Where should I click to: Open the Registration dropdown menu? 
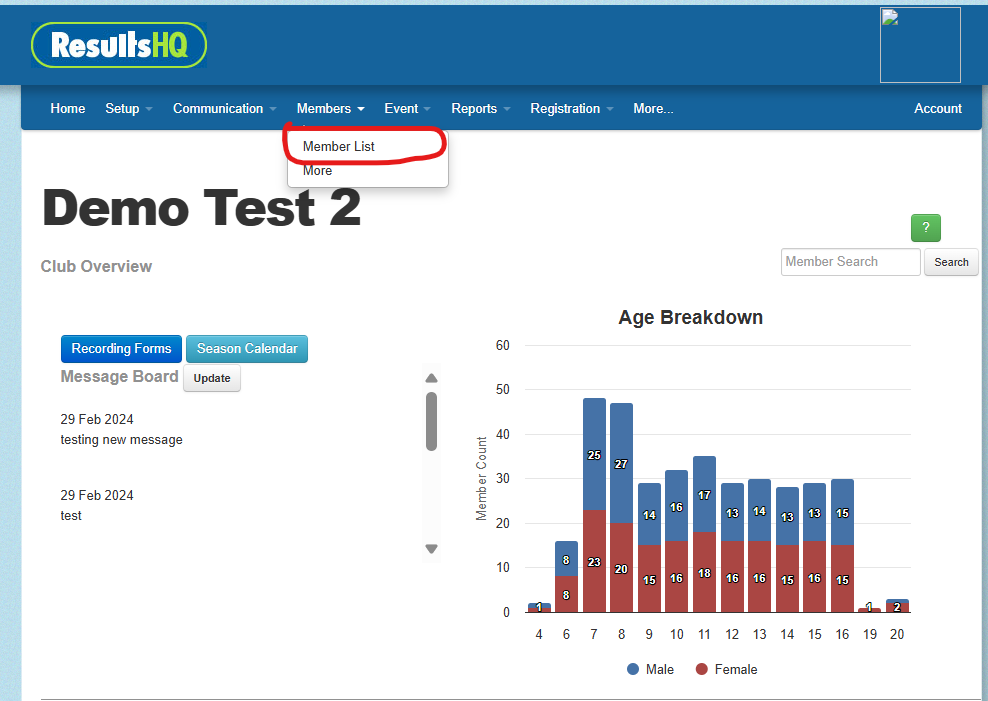click(x=571, y=108)
